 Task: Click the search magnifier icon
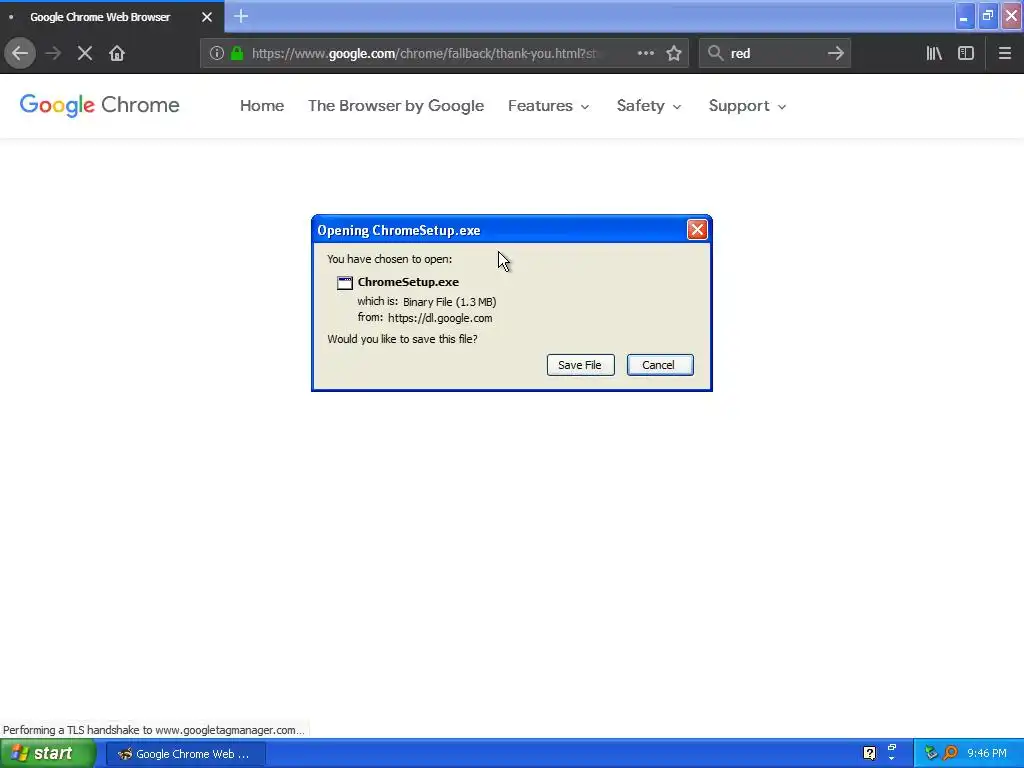click(716, 53)
